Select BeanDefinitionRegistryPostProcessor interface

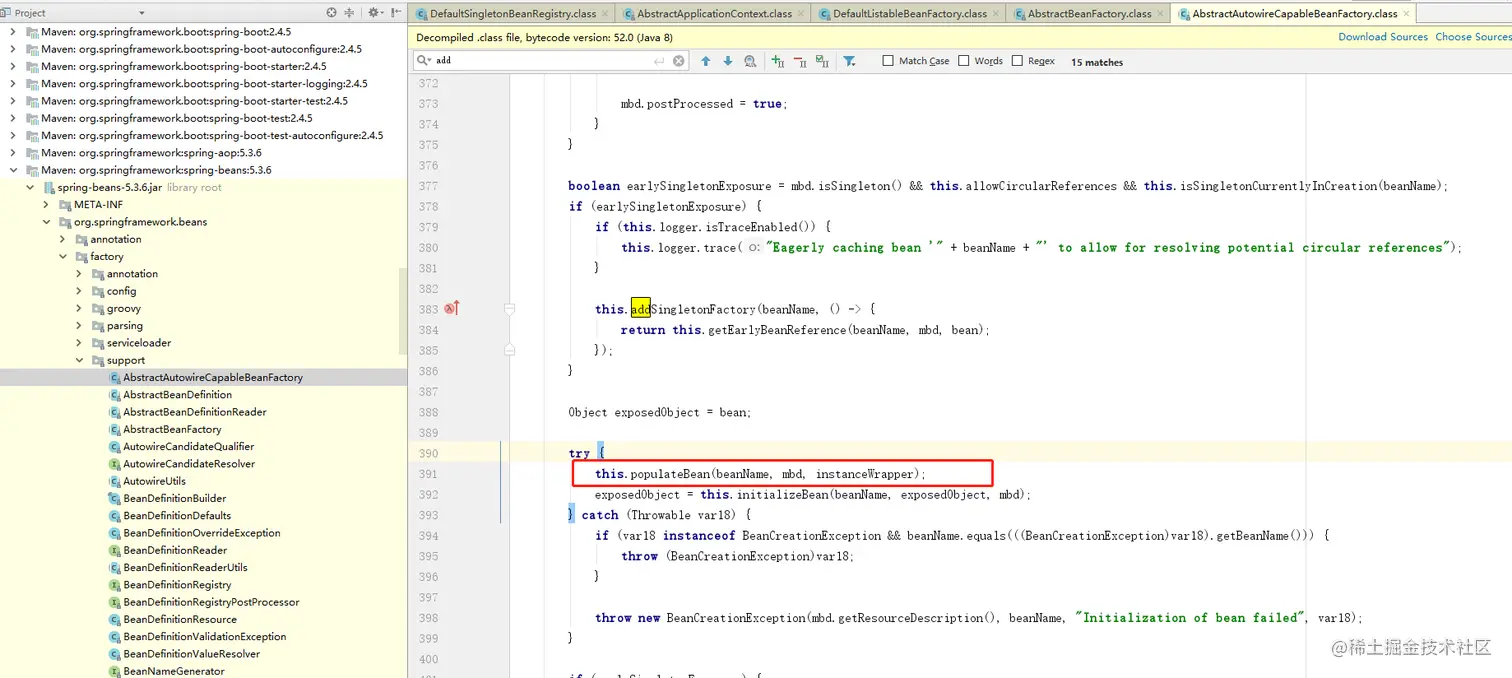(x=211, y=602)
